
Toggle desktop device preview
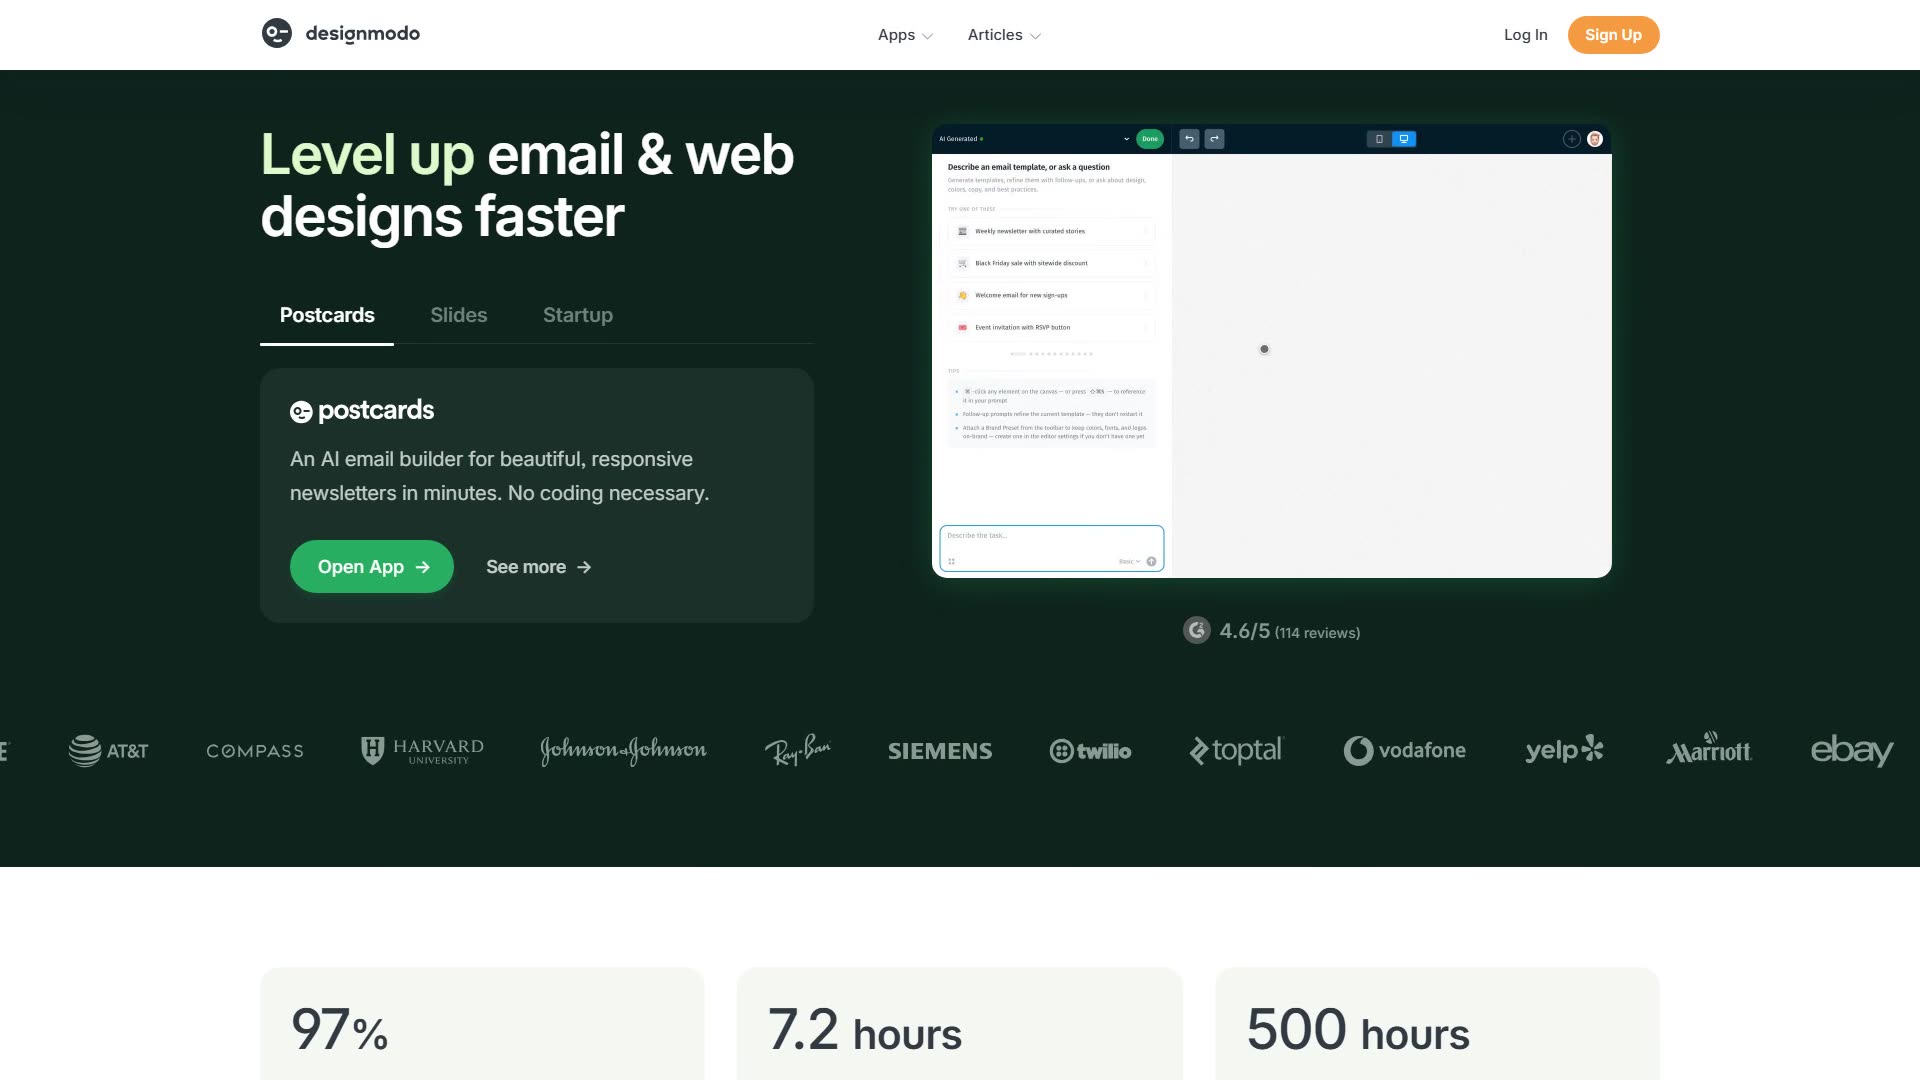click(x=1404, y=139)
